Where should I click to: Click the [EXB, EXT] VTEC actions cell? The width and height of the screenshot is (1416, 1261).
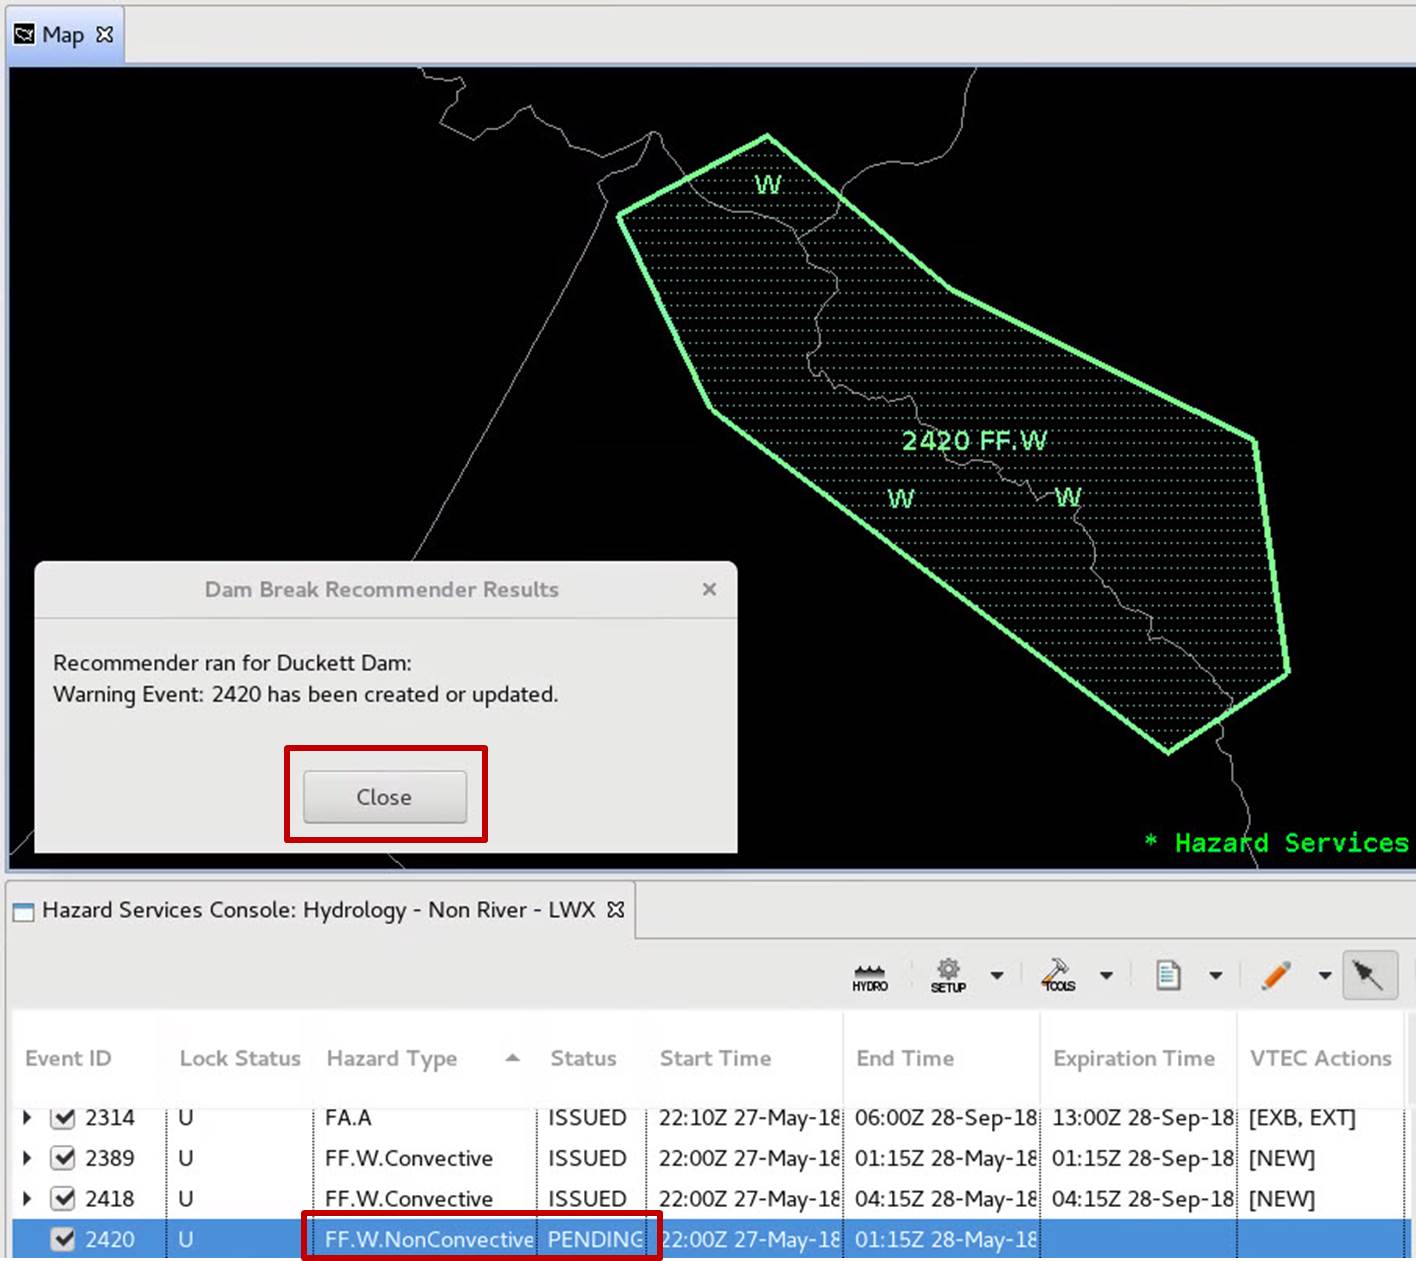tap(1302, 1117)
